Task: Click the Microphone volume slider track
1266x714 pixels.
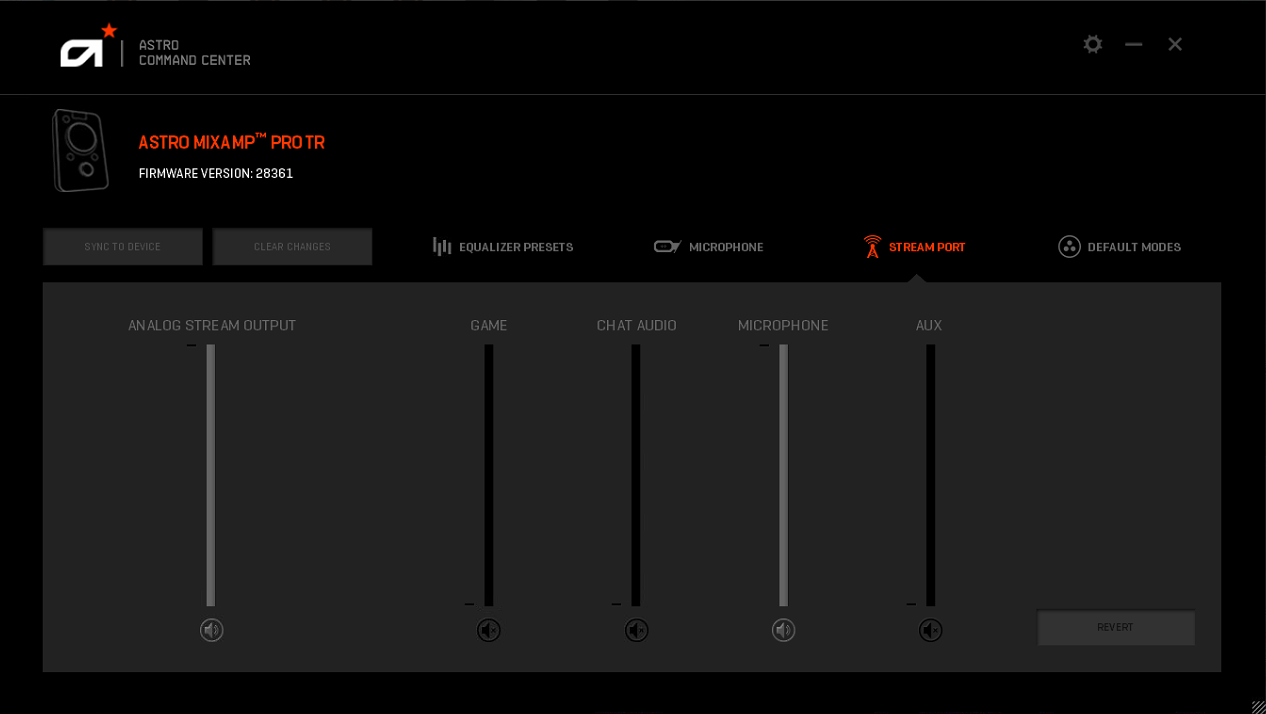Action: [784, 475]
